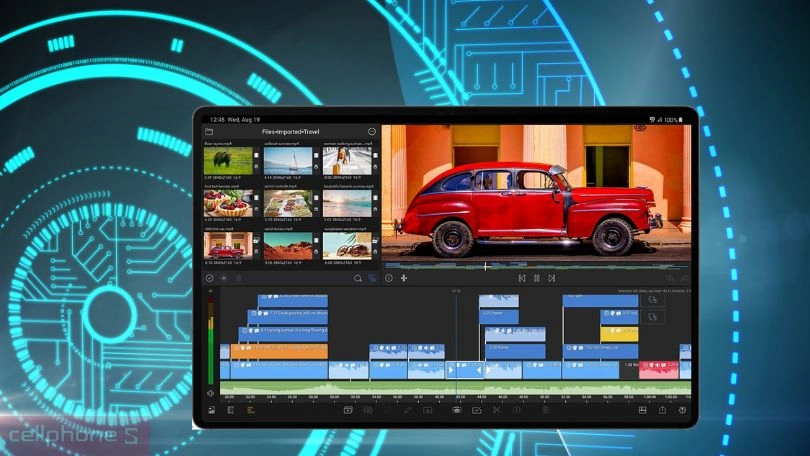Split the clip with the scissors tool
The height and width of the screenshot is (456, 810).
pyautogui.click(x=496, y=410)
